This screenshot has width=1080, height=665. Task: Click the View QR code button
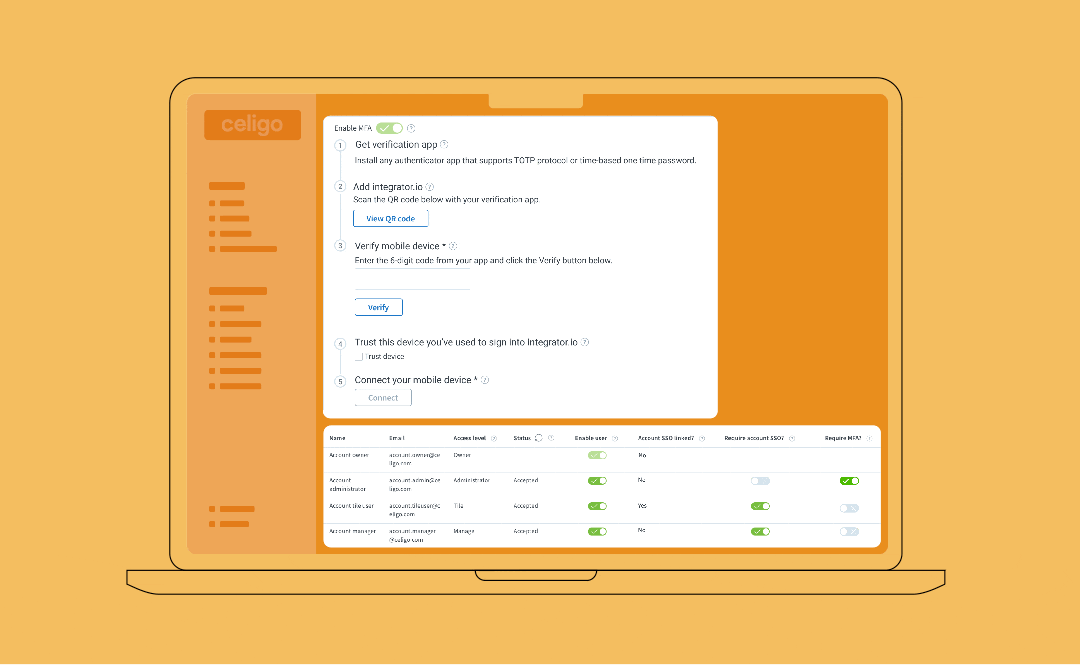(x=391, y=218)
